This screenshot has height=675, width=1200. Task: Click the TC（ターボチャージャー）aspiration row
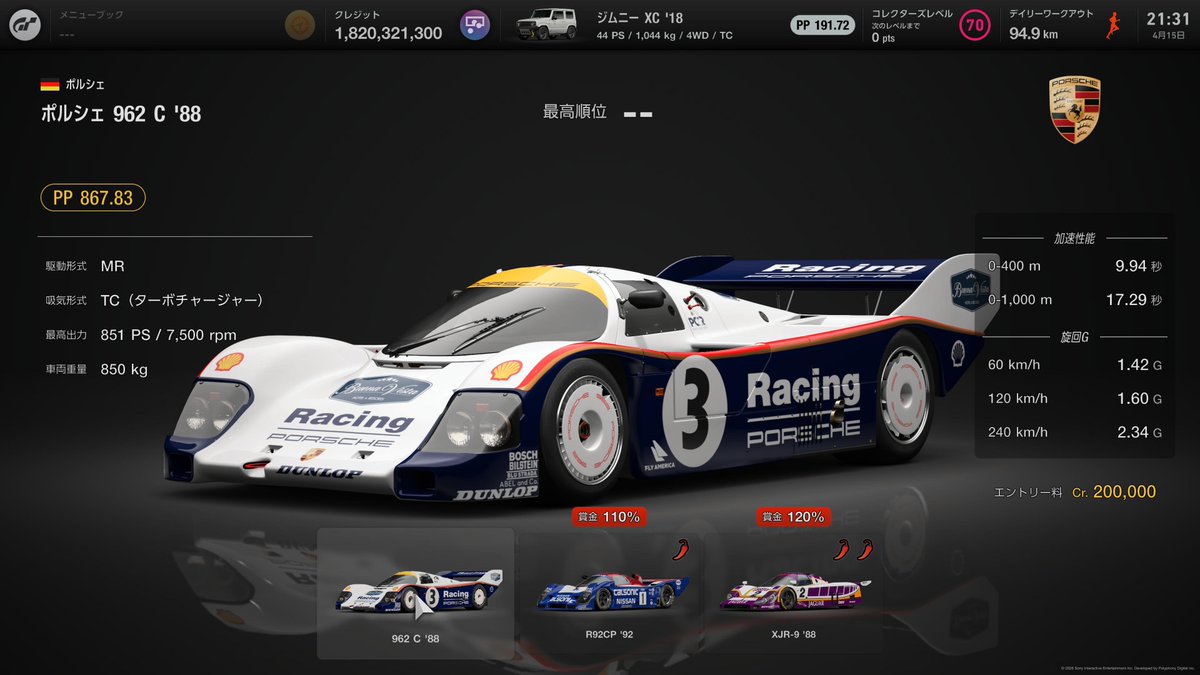click(154, 300)
